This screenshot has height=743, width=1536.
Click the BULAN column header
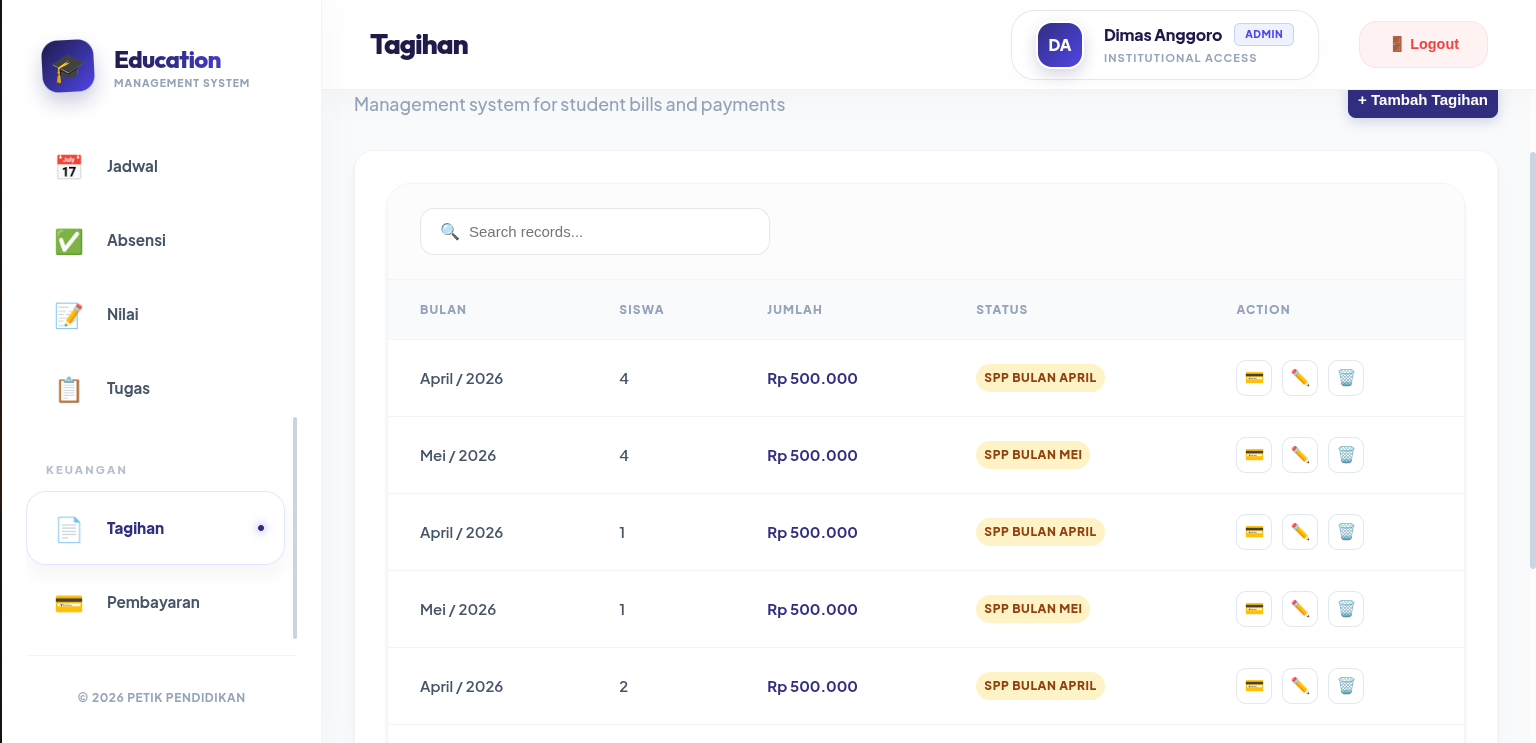[x=443, y=310]
